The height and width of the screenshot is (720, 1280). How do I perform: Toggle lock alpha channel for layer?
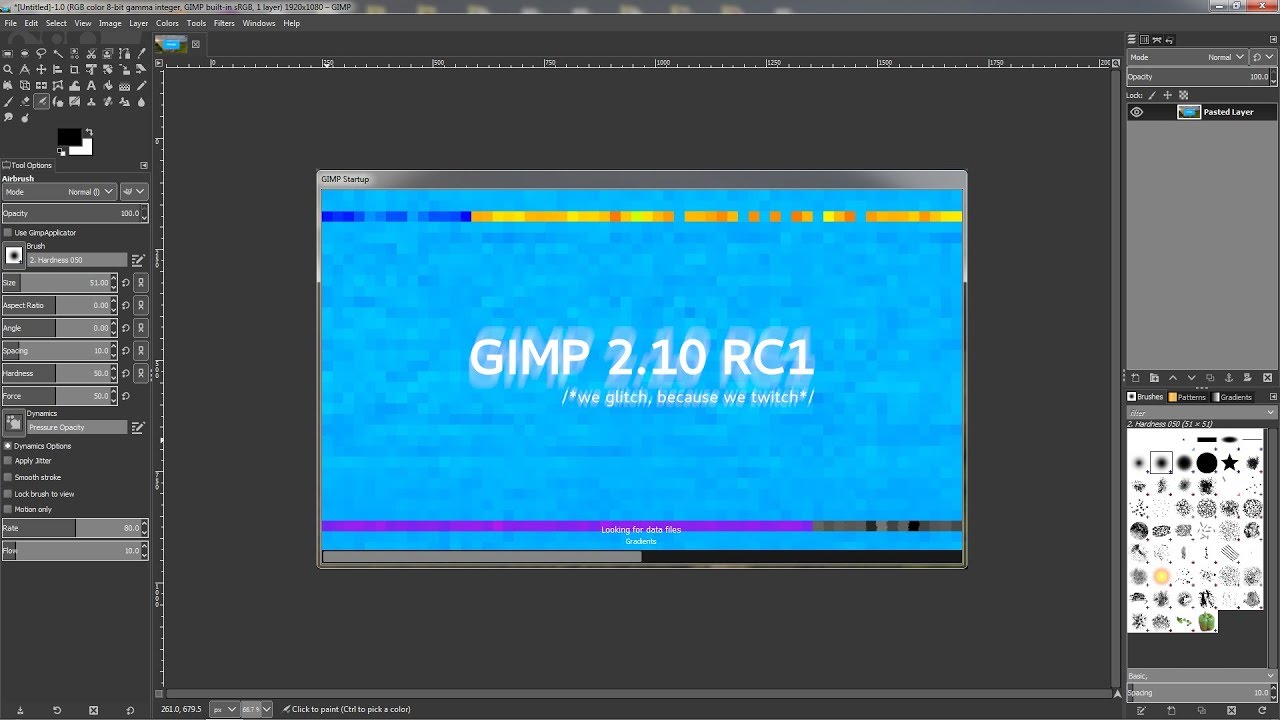tap(1183, 95)
